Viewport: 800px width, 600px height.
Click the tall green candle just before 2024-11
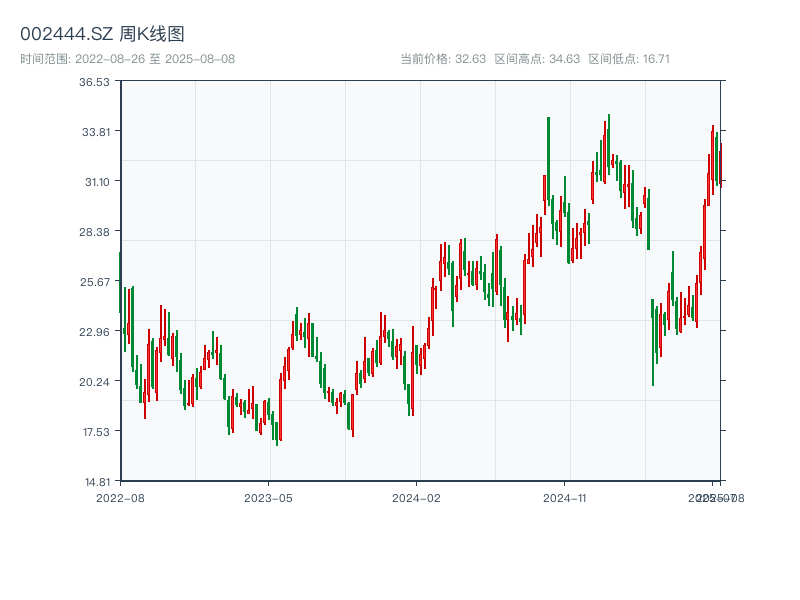548,160
